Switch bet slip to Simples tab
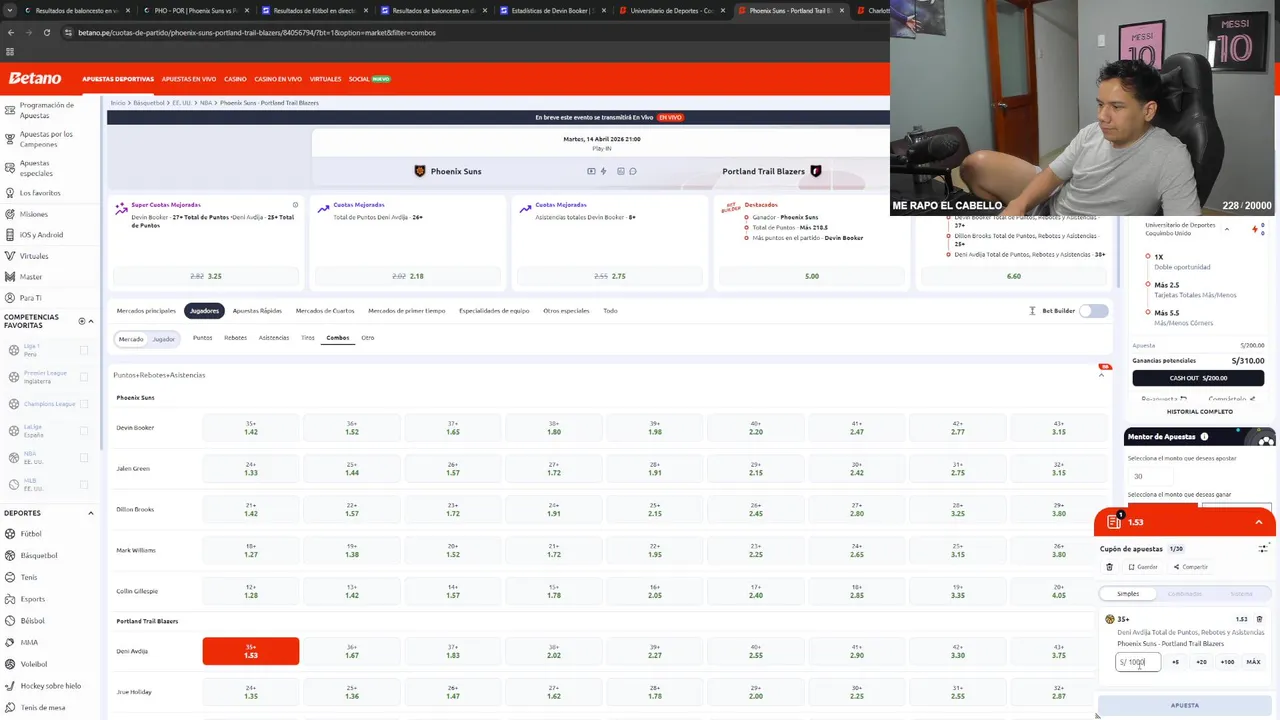This screenshot has height=720, width=1280. pyautogui.click(x=1128, y=594)
